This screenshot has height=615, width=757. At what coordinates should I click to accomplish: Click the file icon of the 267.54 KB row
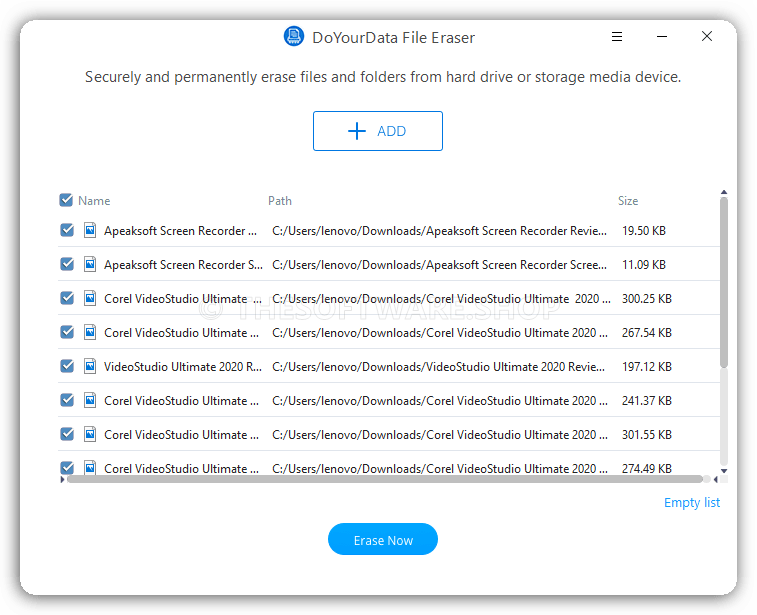click(90, 332)
